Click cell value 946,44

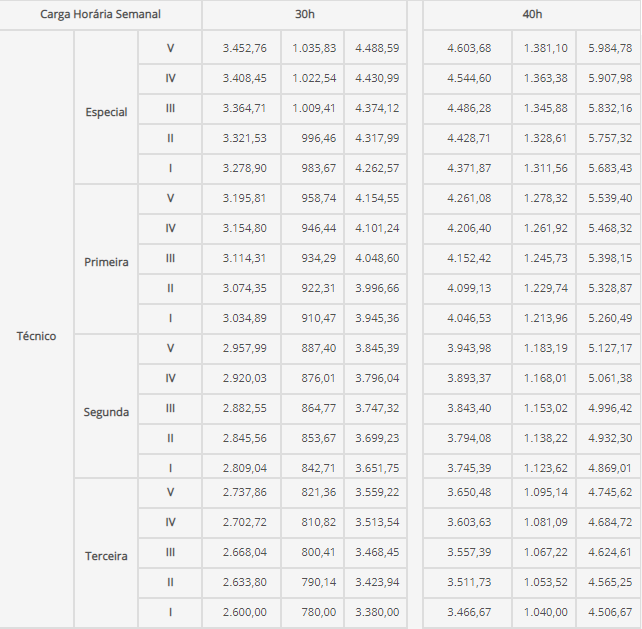pos(319,228)
